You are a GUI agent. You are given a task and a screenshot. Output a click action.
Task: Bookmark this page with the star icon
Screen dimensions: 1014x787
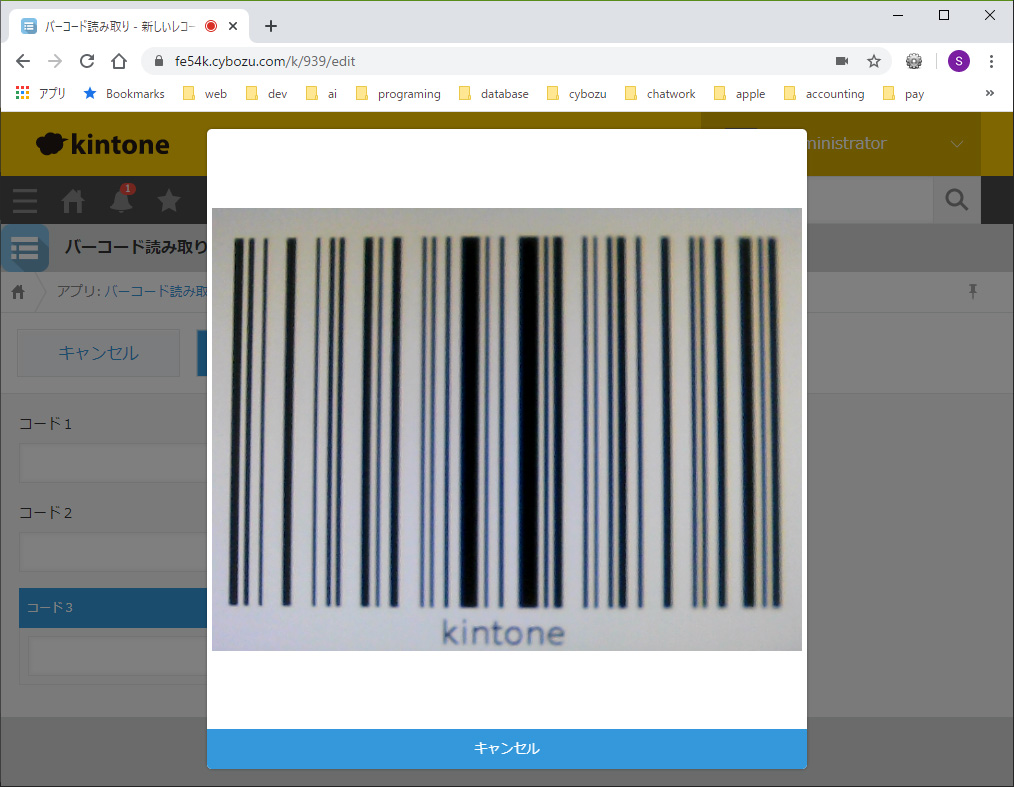click(874, 61)
